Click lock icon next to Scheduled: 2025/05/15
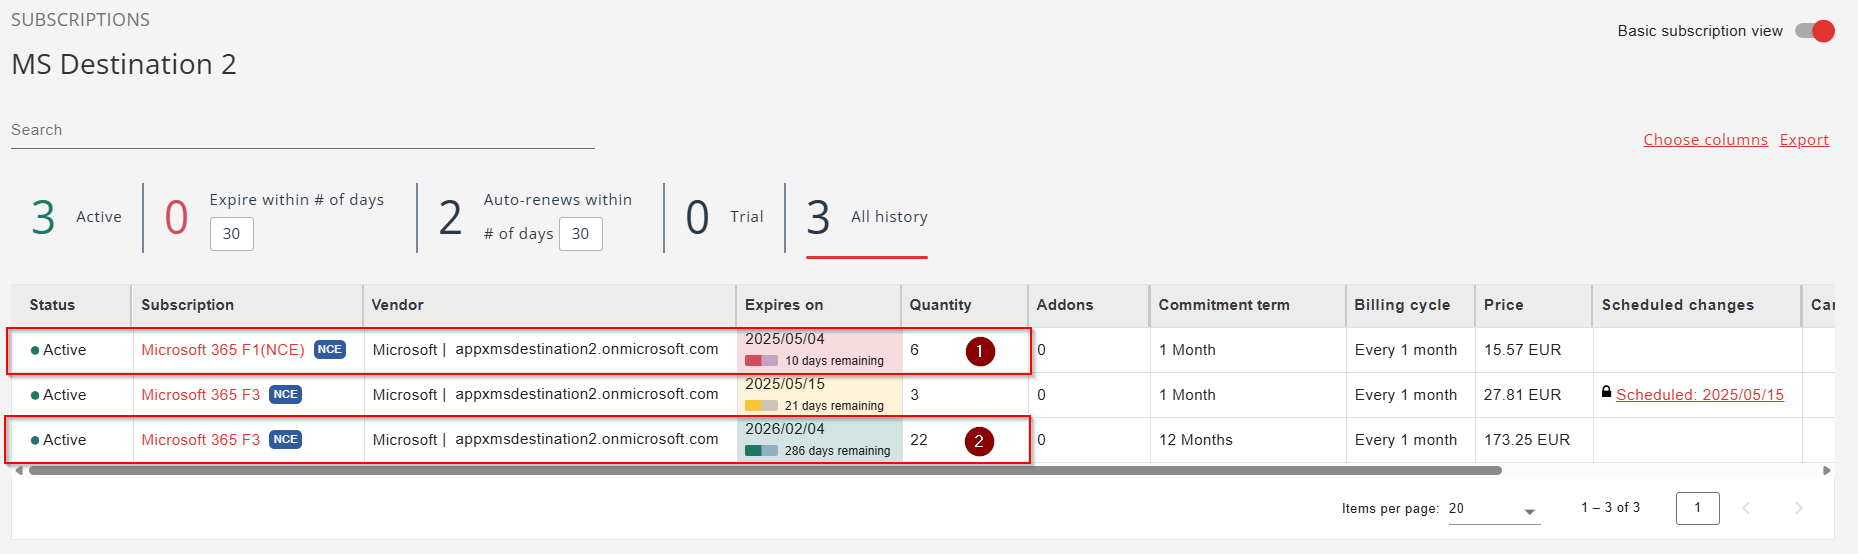Image resolution: width=1858 pixels, height=554 pixels. coord(1606,392)
